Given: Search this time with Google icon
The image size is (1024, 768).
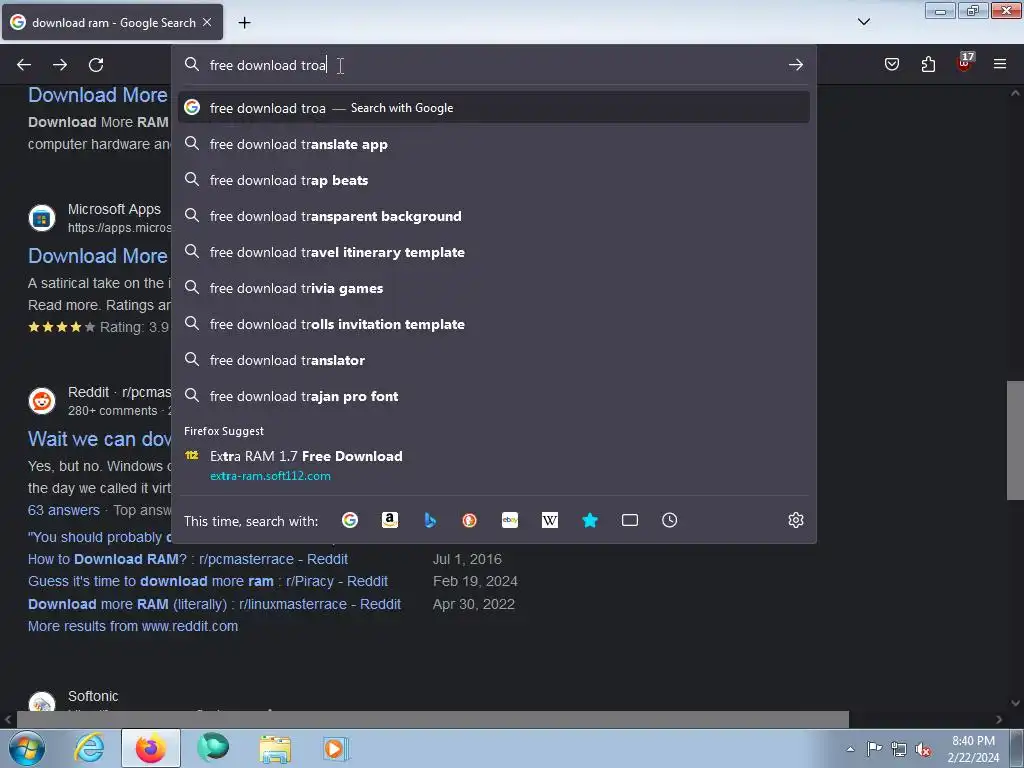Looking at the screenshot, I should pyautogui.click(x=350, y=520).
